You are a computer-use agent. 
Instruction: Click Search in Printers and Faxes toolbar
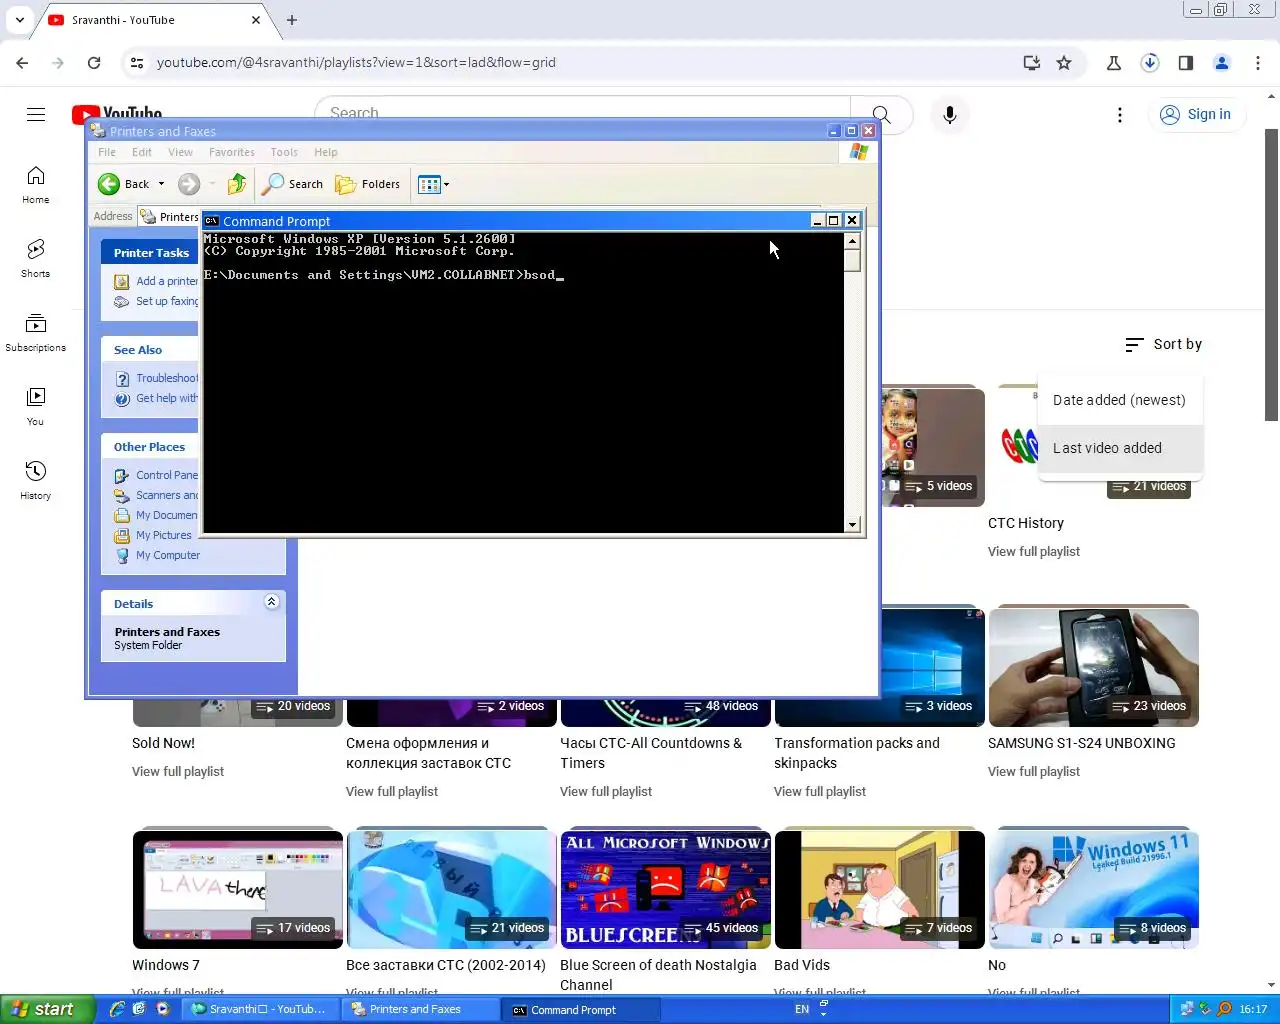(293, 184)
